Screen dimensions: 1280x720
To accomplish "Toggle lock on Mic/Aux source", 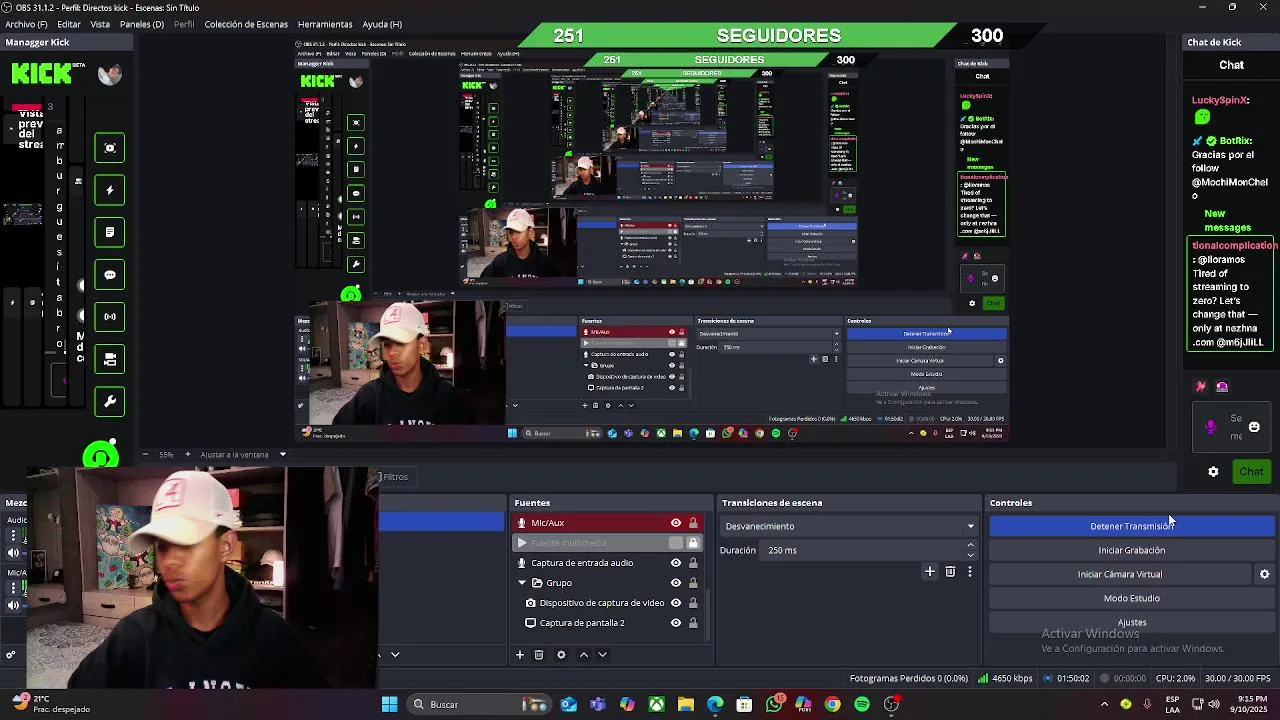I will [x=693, y=523].
